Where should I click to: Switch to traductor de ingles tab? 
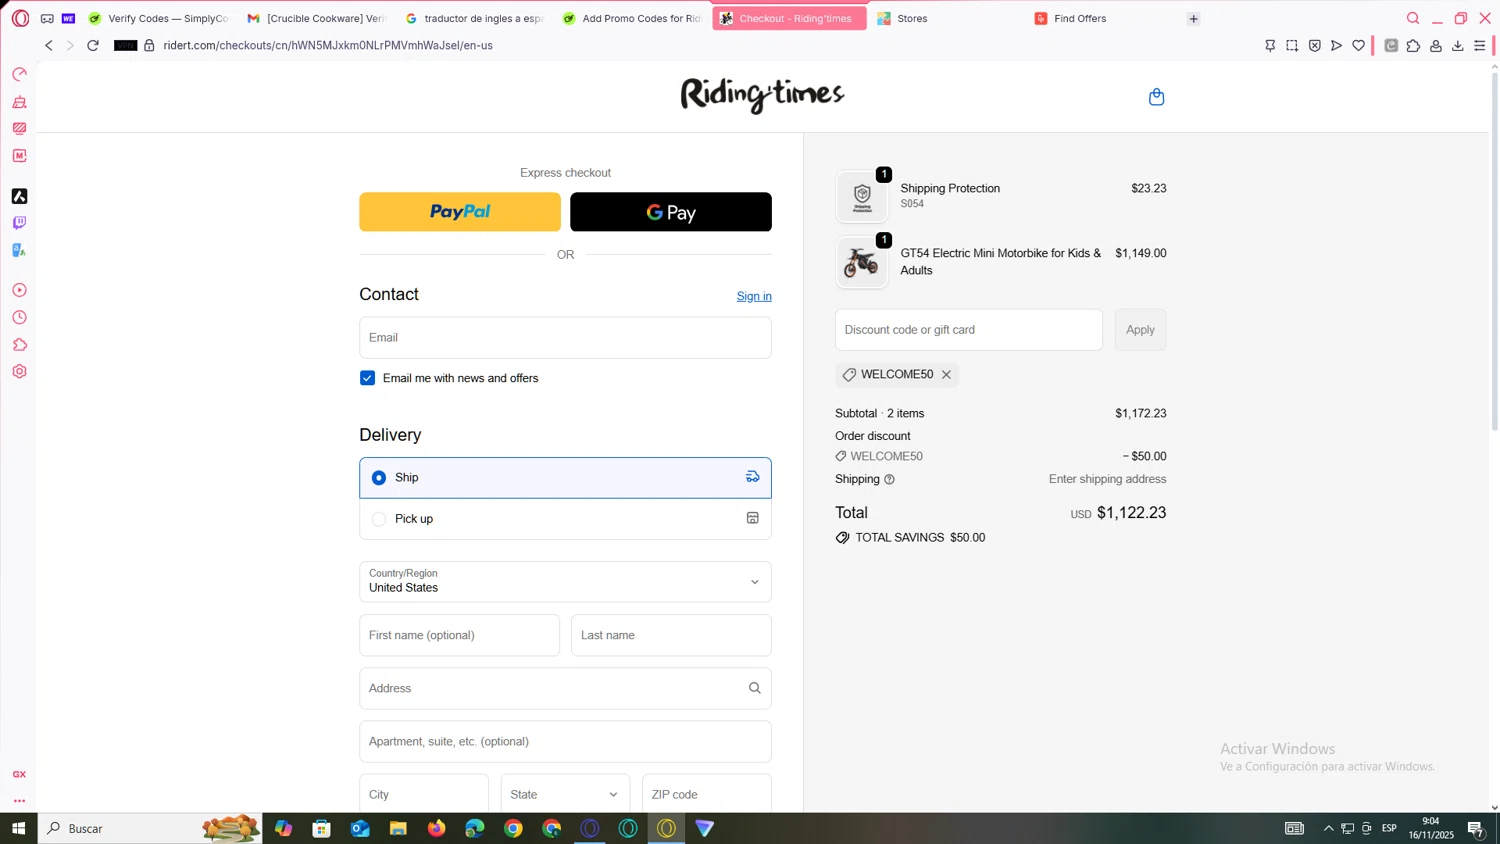476,18
